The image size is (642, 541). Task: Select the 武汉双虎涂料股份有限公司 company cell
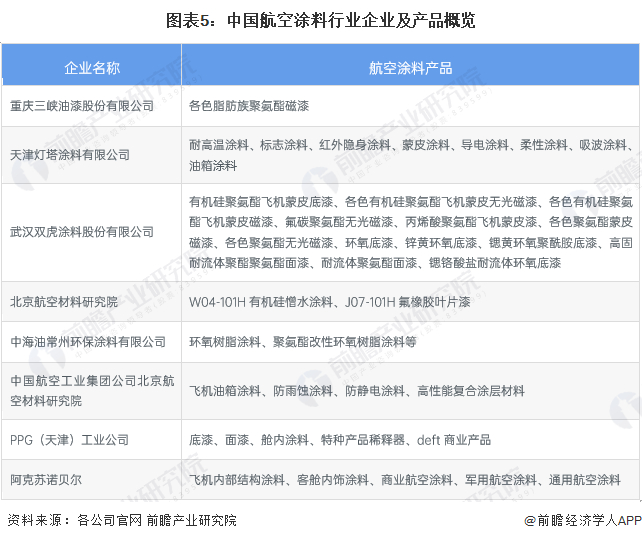(x=92, y=232)
